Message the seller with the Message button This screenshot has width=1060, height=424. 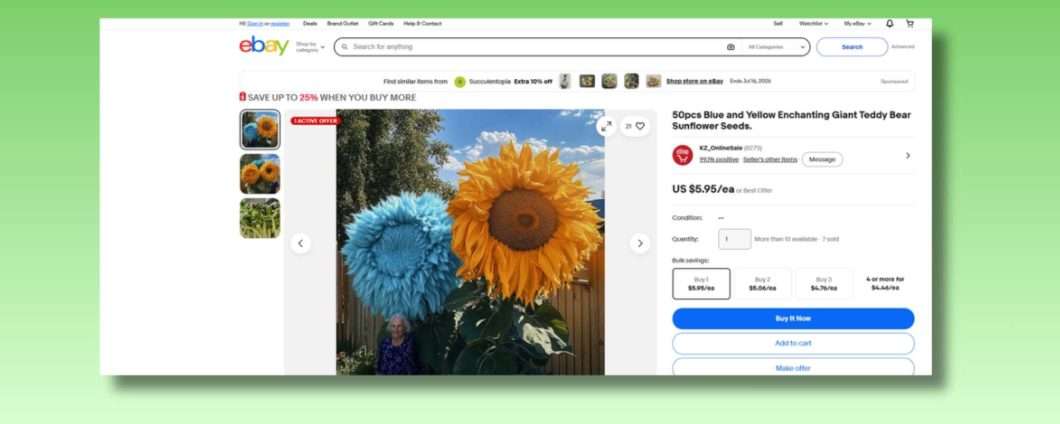pyautogui.click(x=822, y=160)
